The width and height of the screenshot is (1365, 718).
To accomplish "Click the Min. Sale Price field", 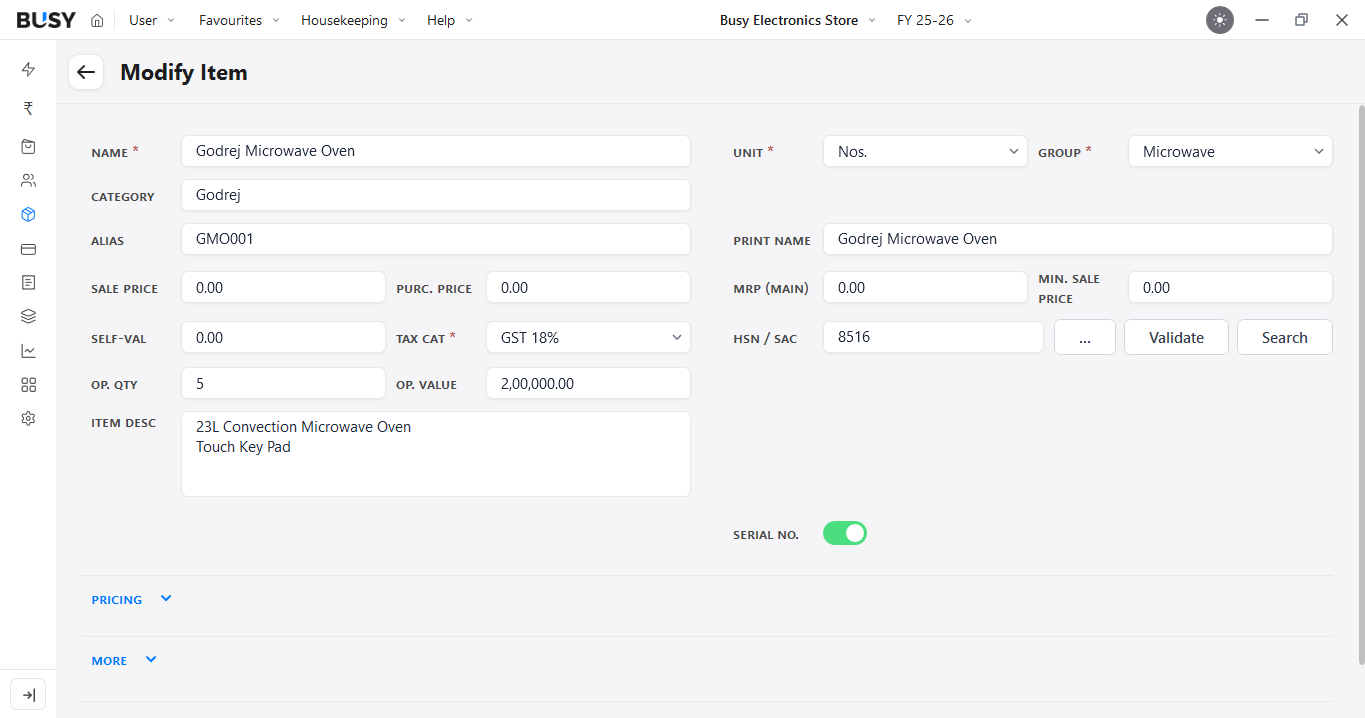I will coord(1230,287).
